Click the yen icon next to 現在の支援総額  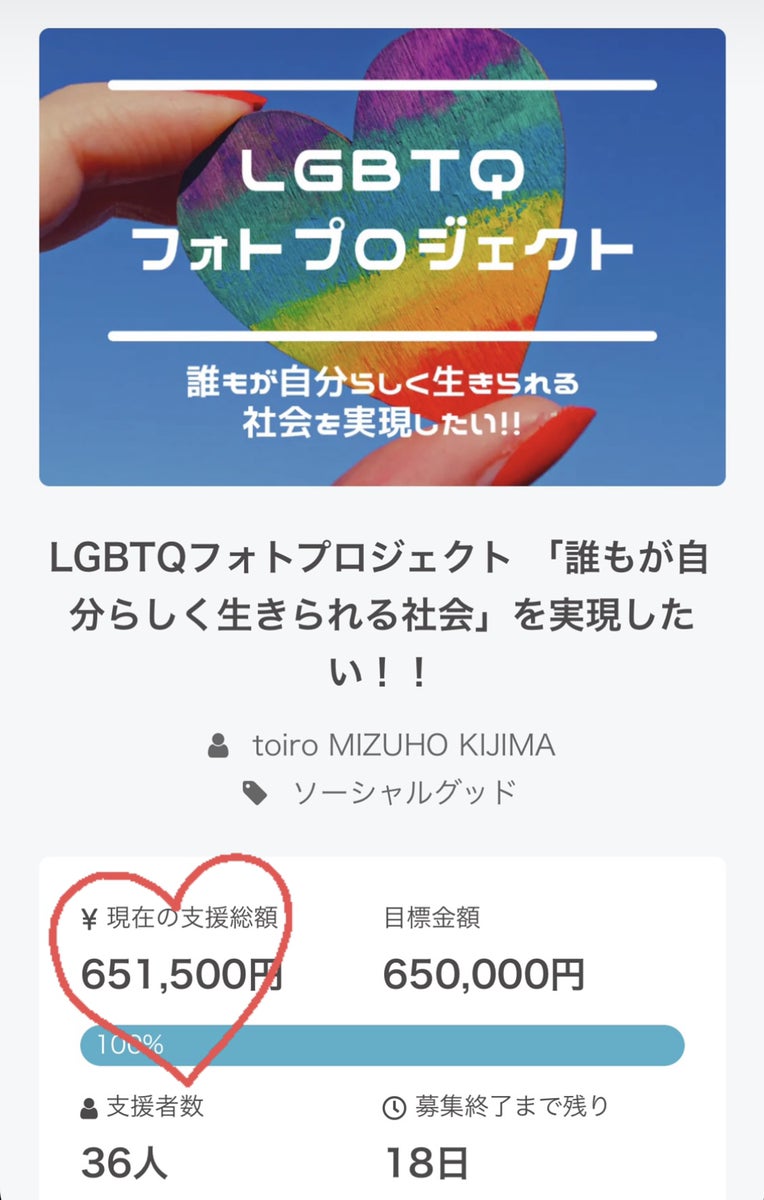pyautogui.click(x=90, y=917)
